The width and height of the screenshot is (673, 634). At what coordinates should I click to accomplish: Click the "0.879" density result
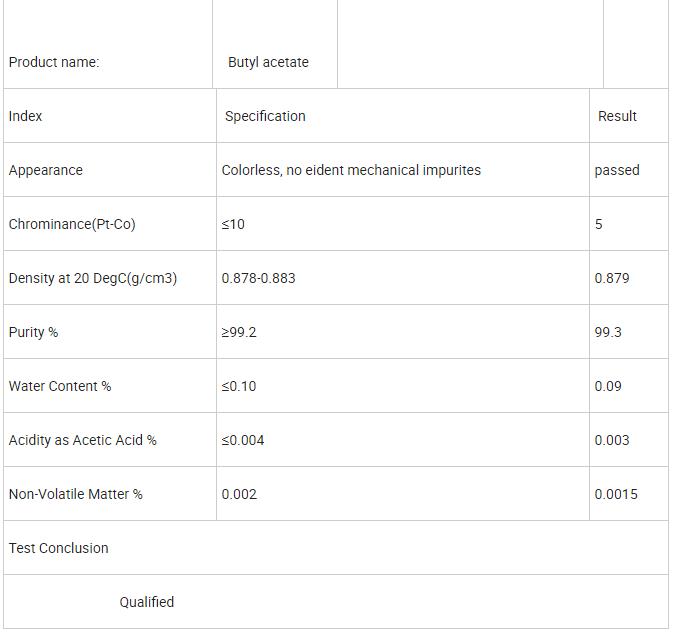(x=612, y=278)
